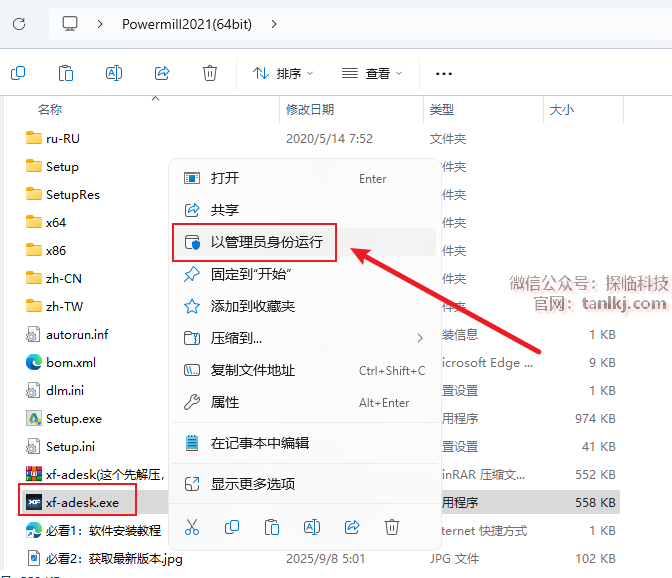
Task: Open the 排序 sort dropdown
Action: 283,74
